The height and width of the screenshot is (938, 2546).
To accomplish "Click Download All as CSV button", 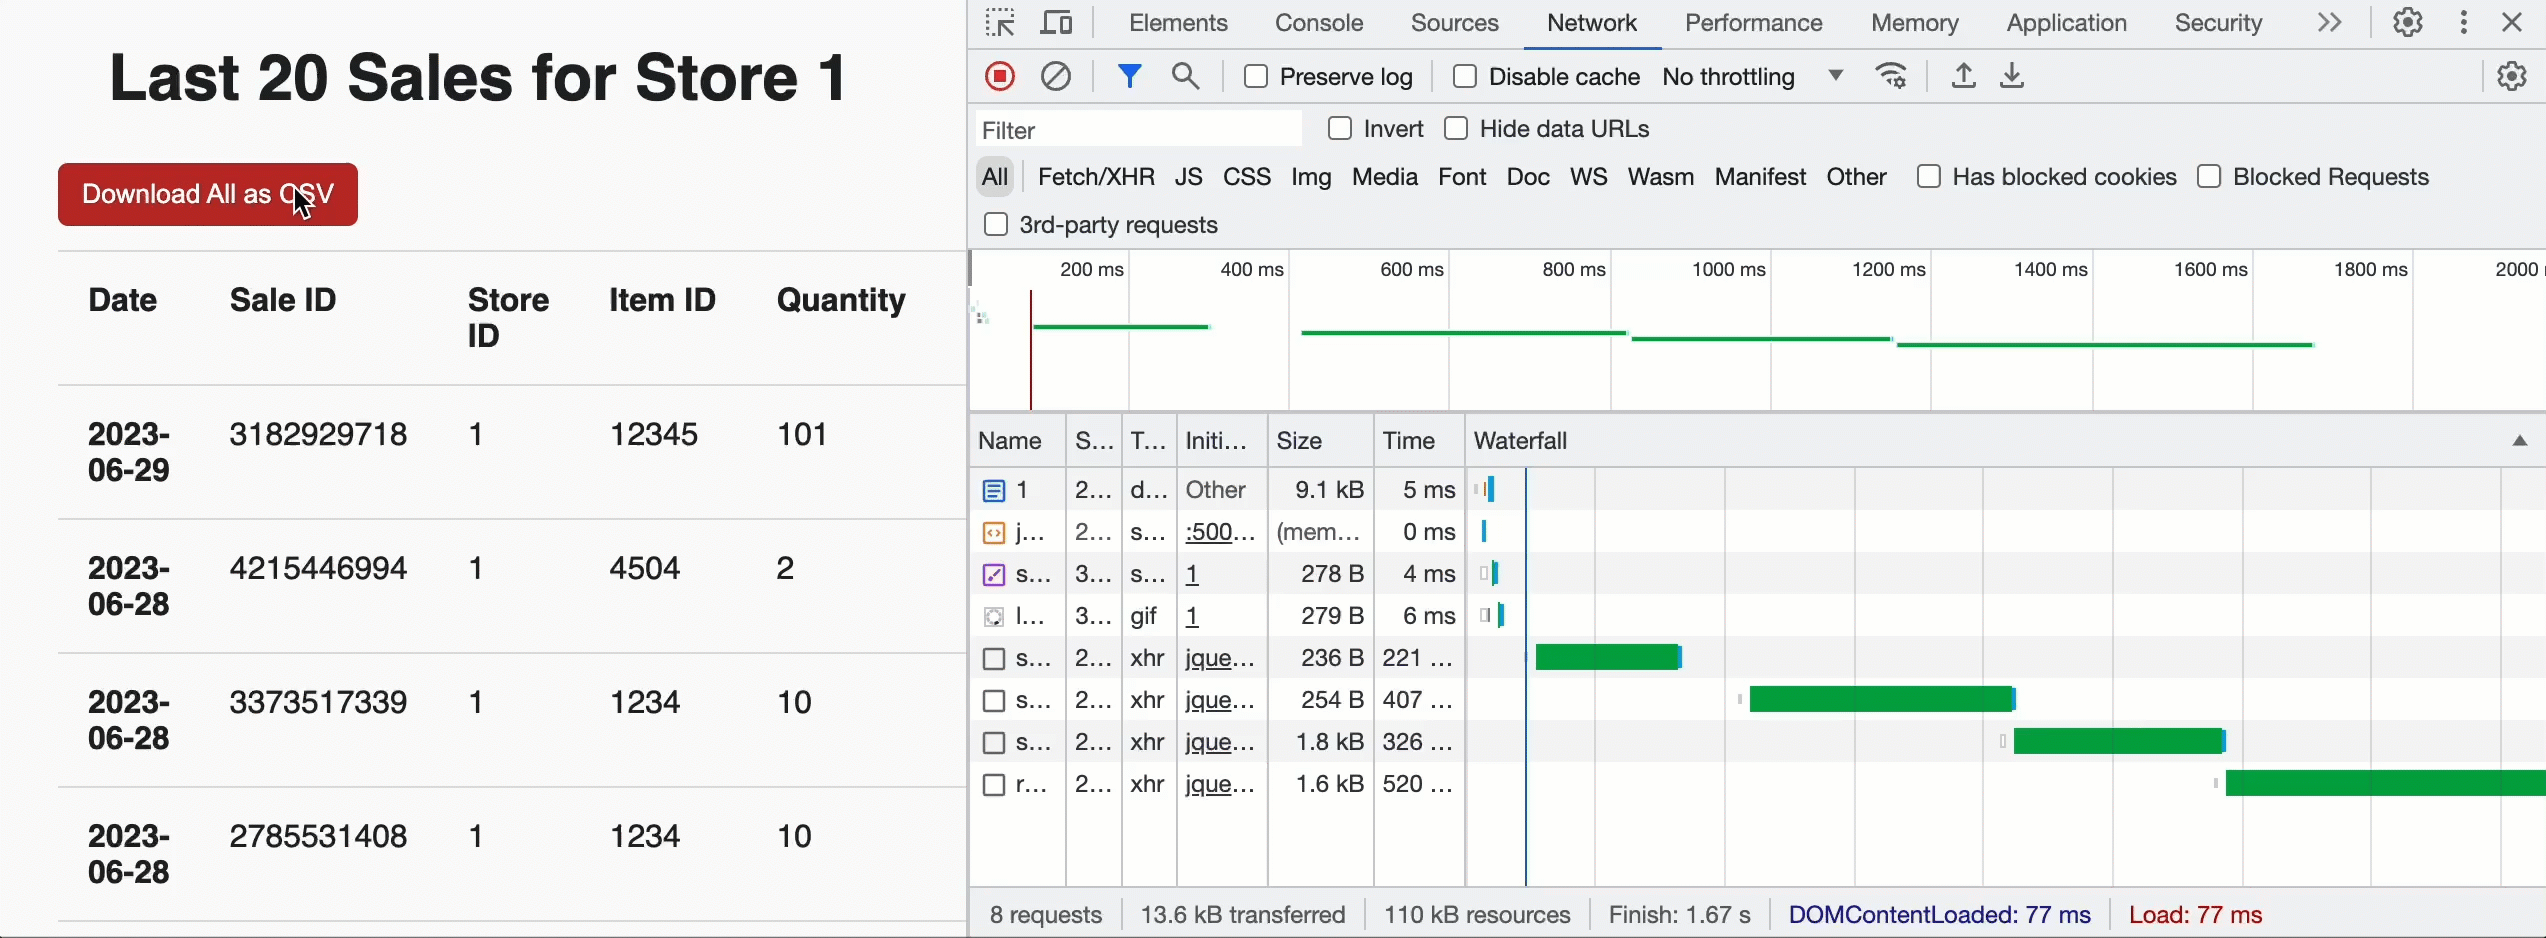I will tap(208, 194).
